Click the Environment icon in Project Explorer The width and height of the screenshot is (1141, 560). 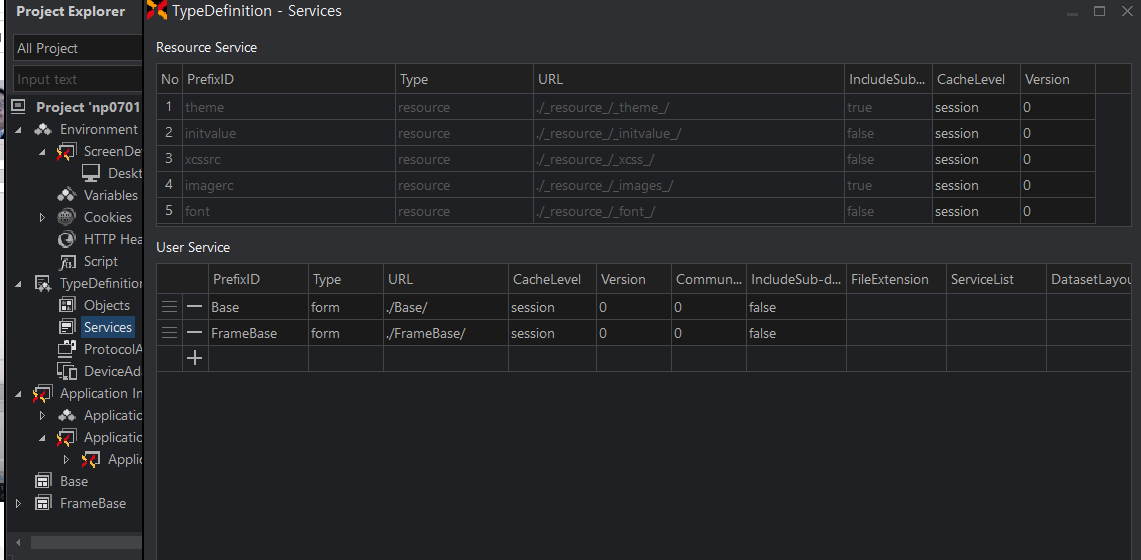(x=43, y=129)
